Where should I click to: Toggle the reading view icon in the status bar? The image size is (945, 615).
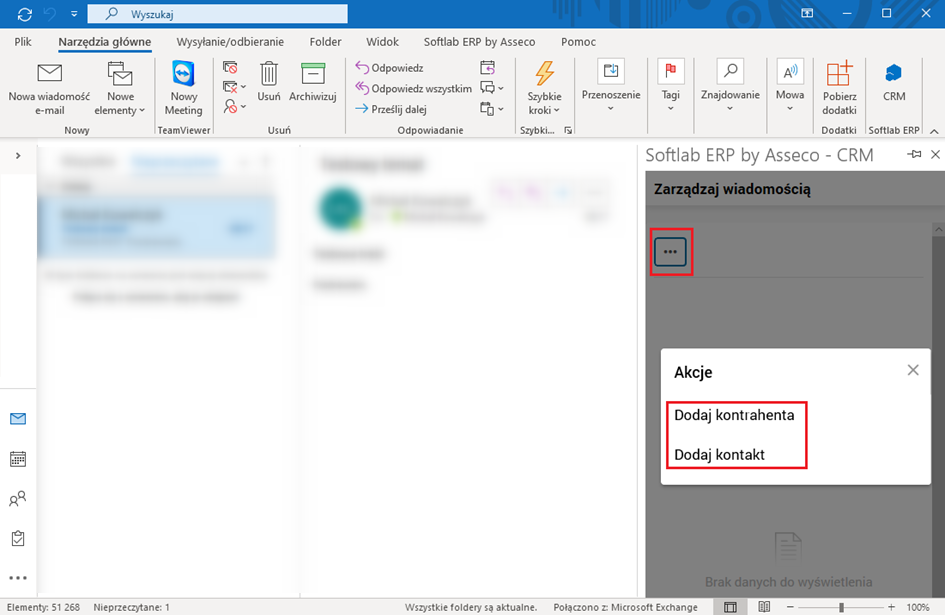coord(764,607)
